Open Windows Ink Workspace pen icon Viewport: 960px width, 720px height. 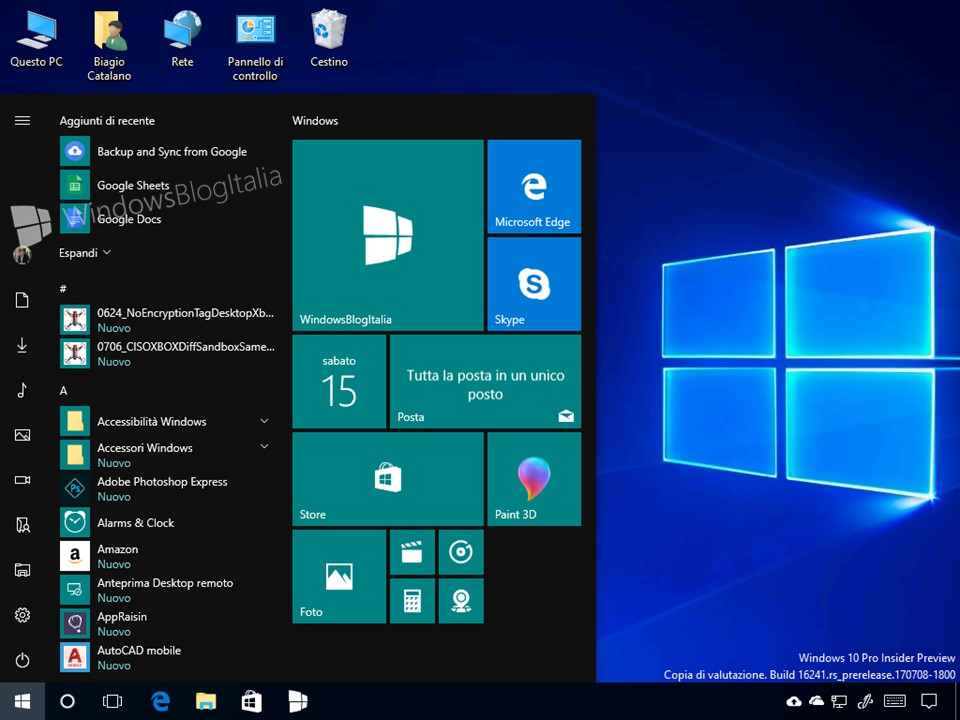pyautogui.click(x=865, y=701)
